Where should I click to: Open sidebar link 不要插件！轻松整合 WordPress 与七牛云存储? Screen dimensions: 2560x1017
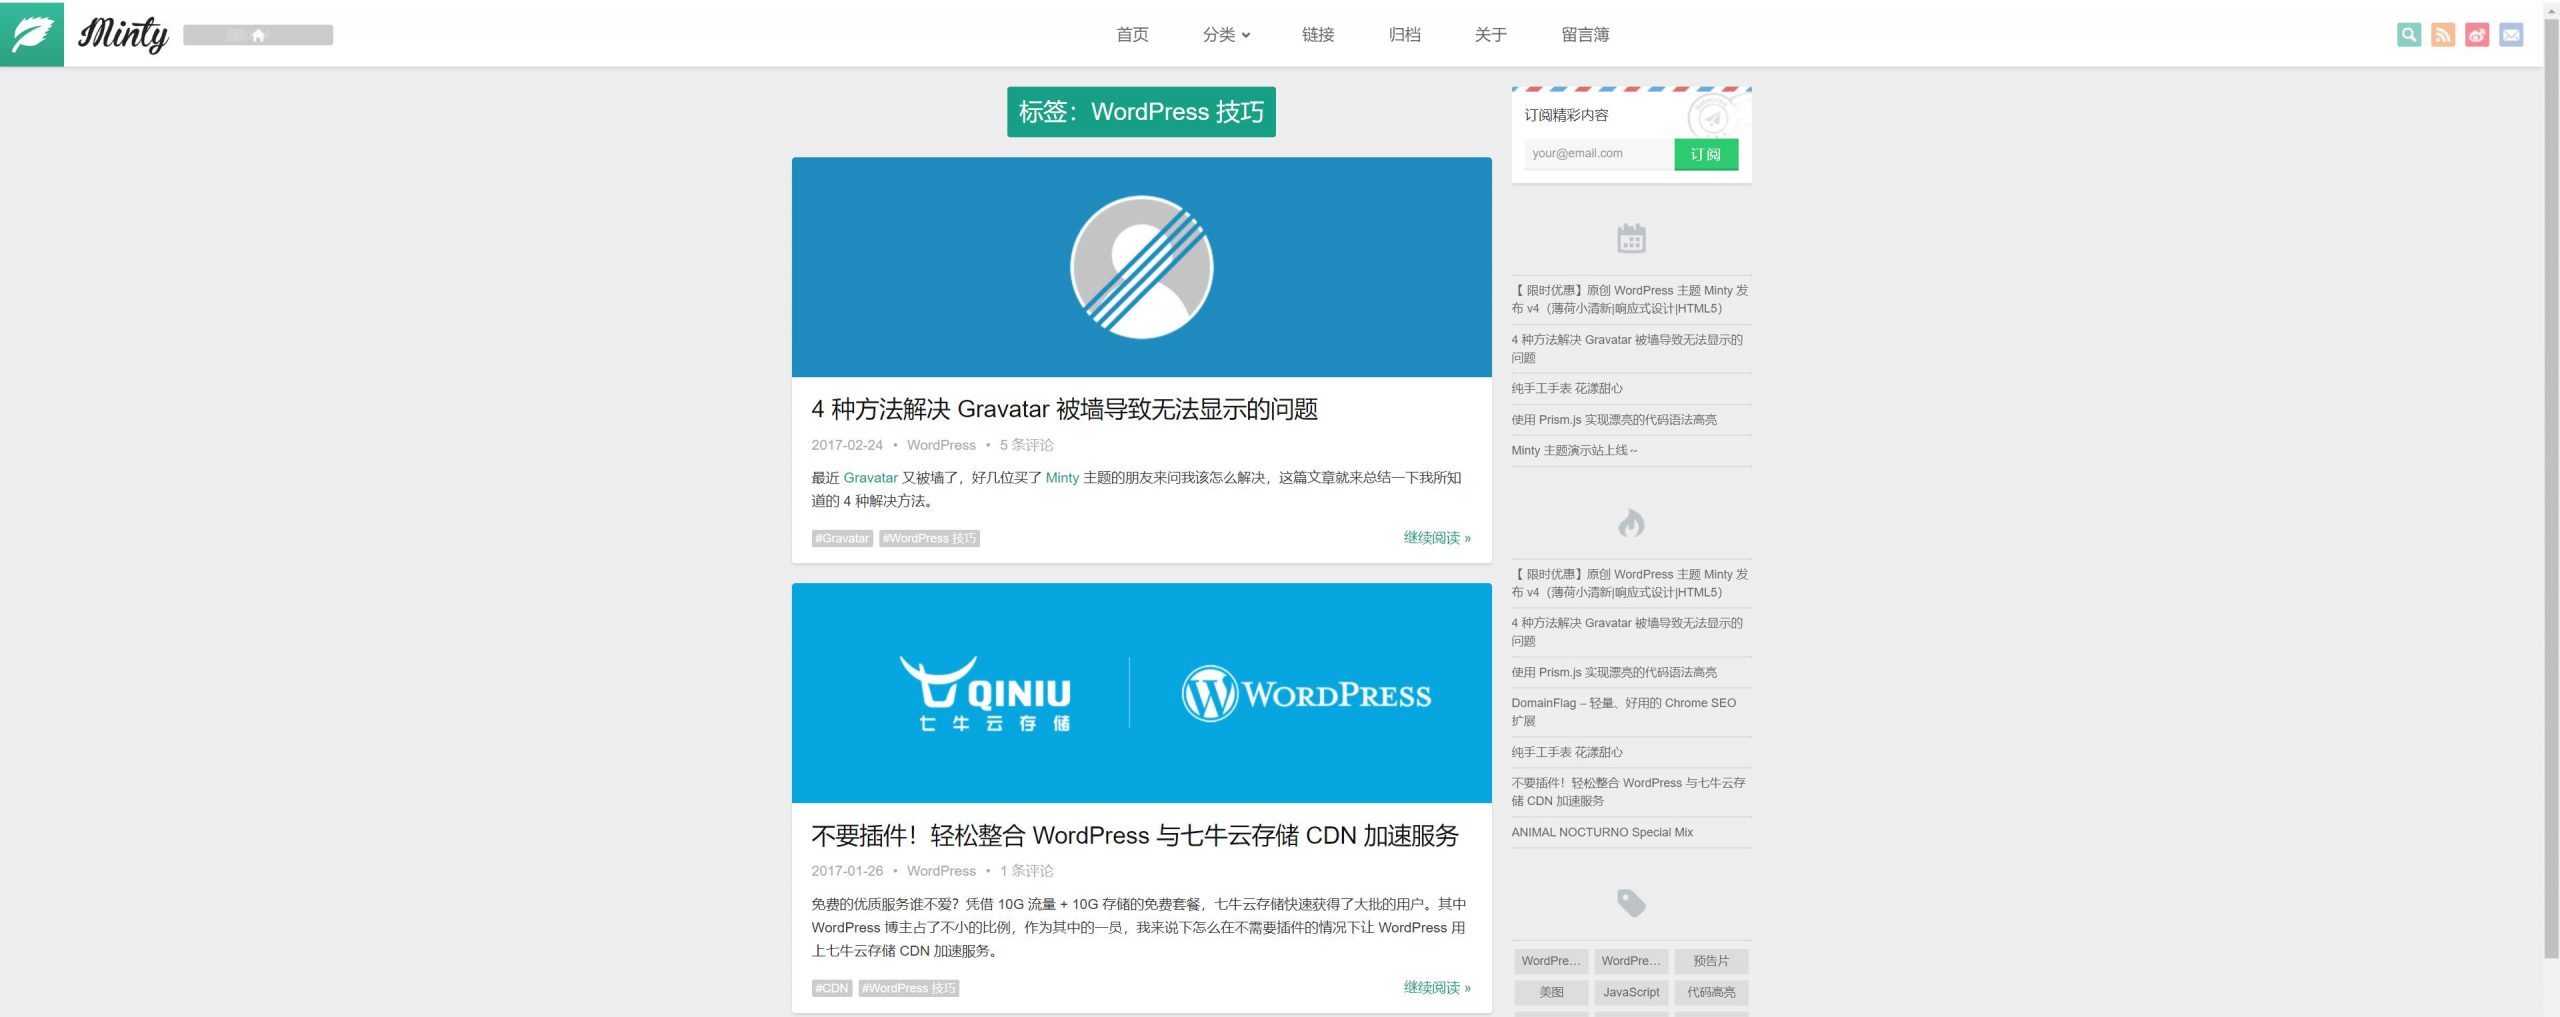(x=1628, y=792)
